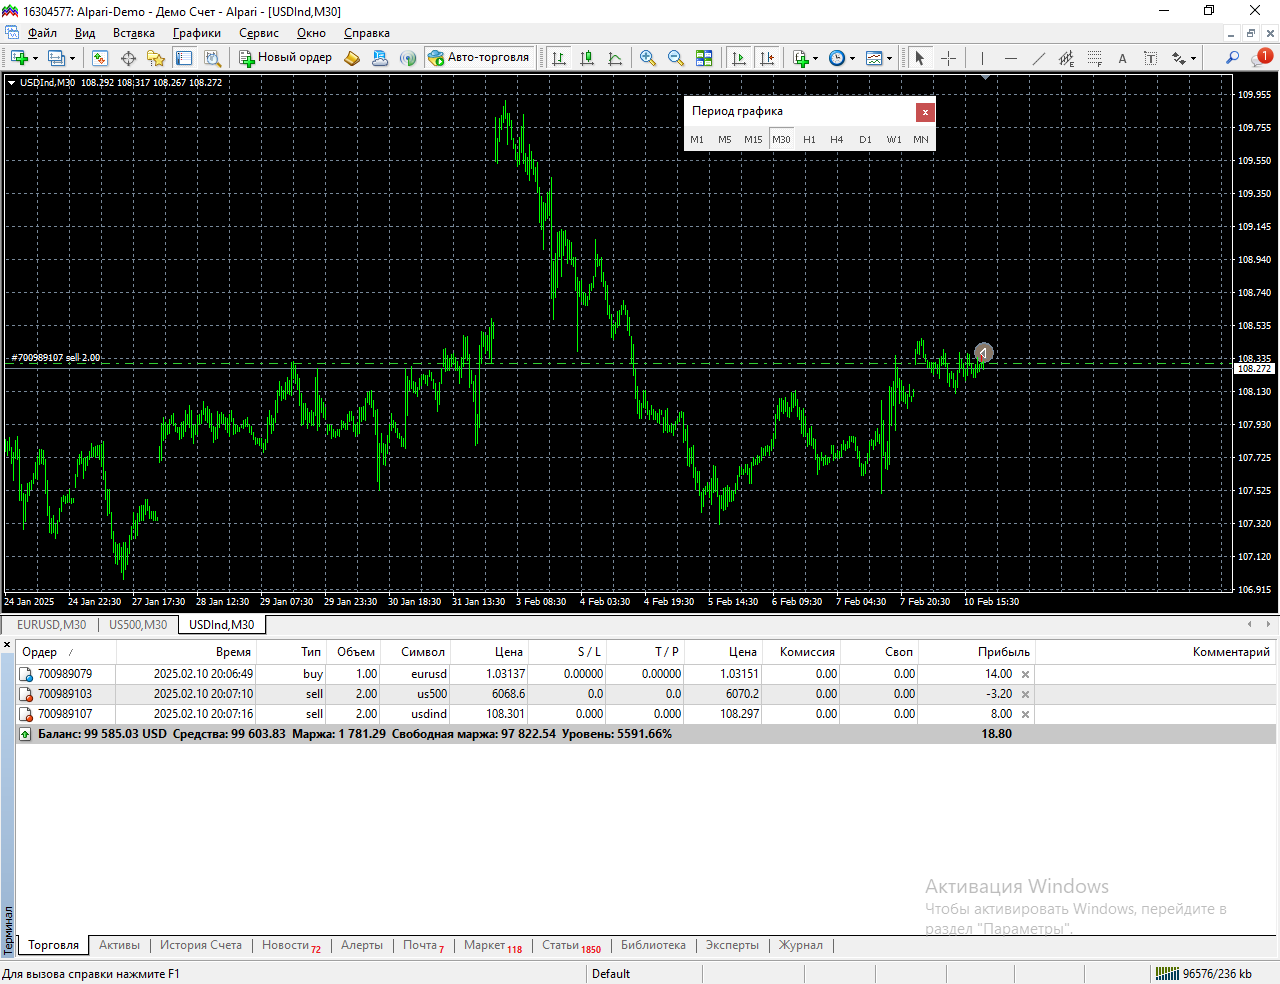The height and width of the screenshot is (984, 1280).
Task: Open the Графики menu
Action: click(197, 33)
